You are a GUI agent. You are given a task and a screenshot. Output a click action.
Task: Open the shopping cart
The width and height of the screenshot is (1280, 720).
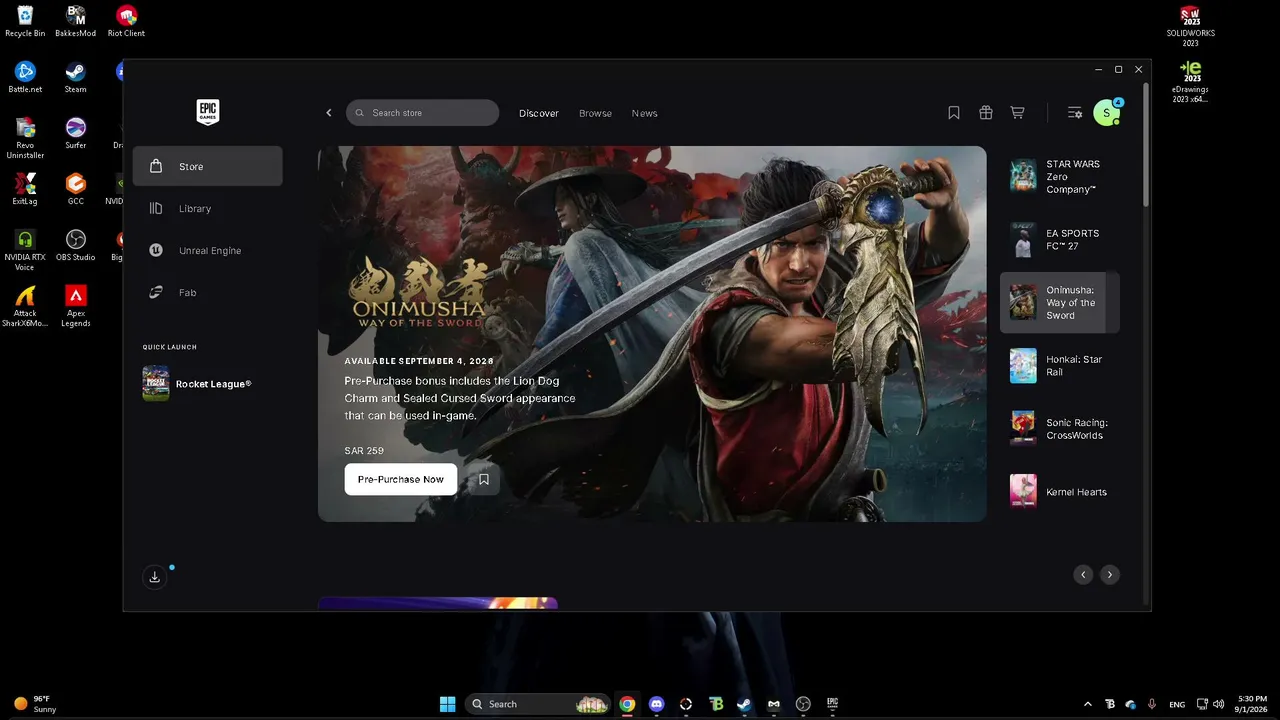tap(1017, 113)
